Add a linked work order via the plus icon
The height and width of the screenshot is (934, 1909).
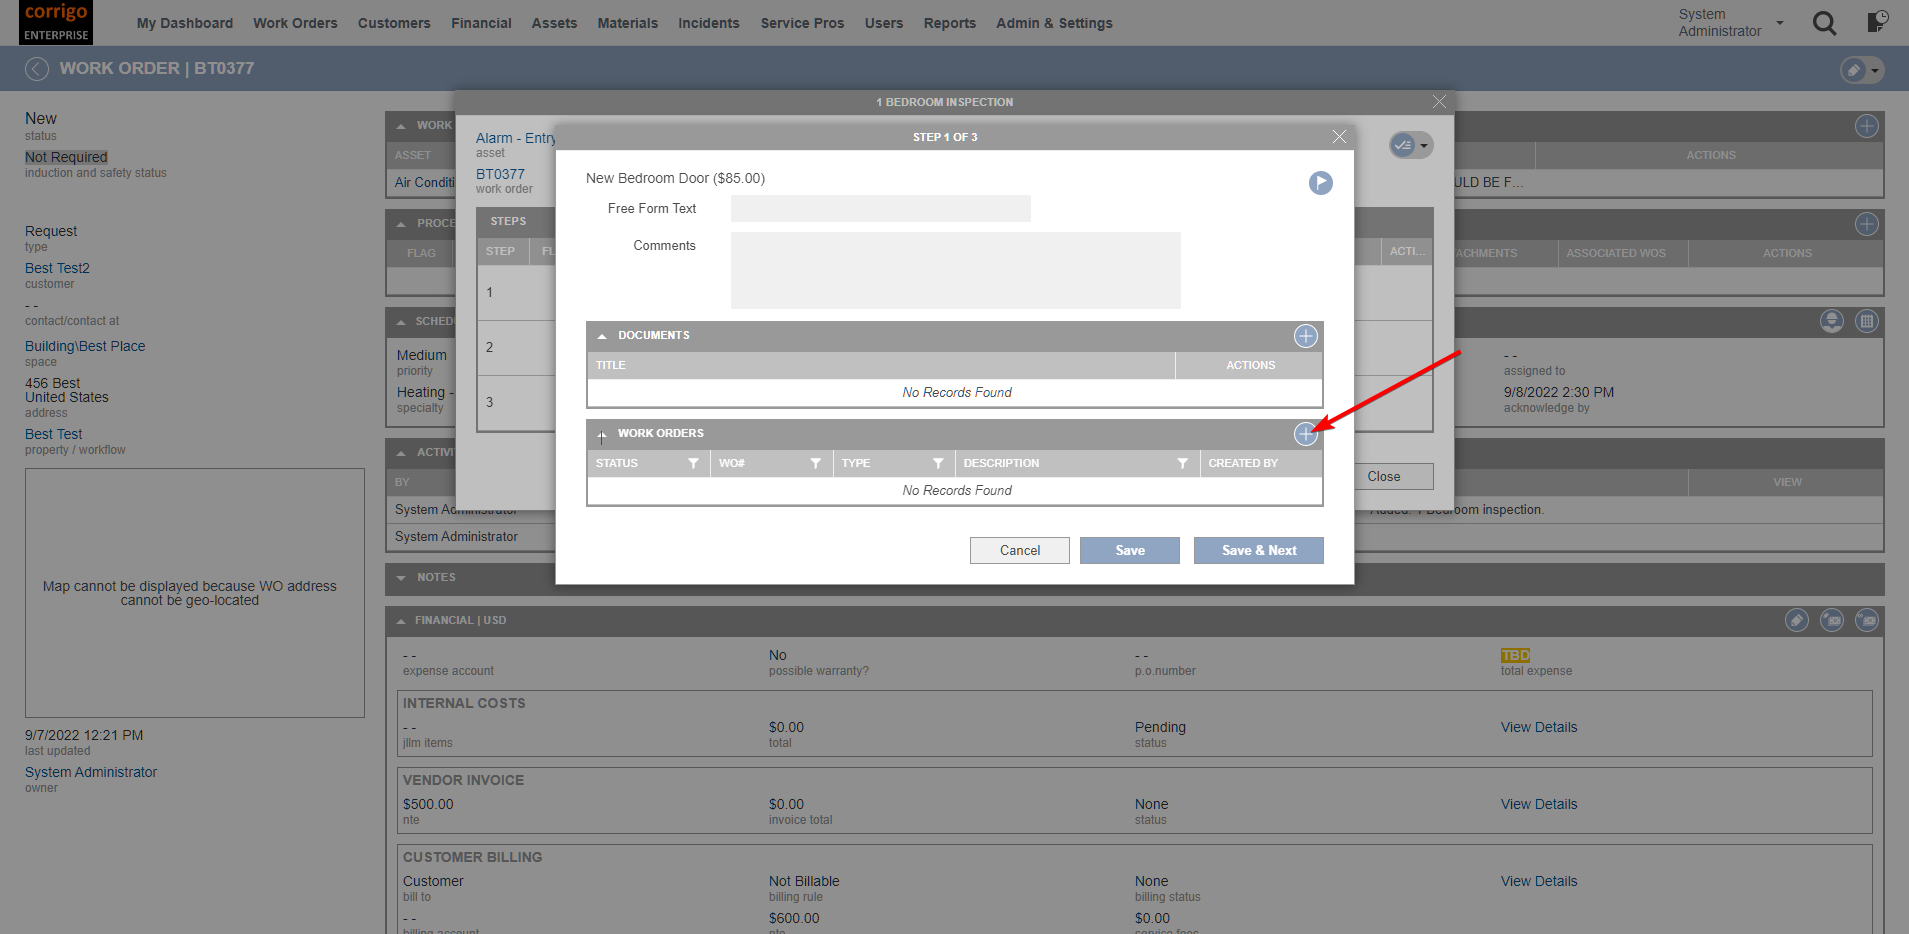[x=1306, y=434]
